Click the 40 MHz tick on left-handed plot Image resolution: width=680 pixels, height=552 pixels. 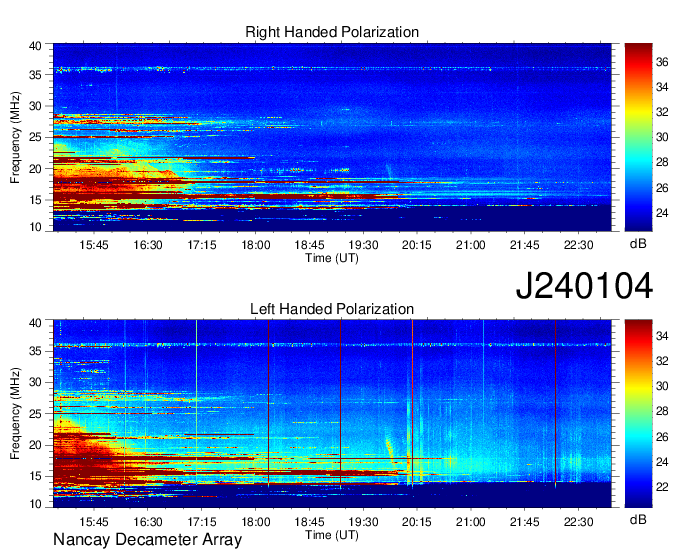pyautogui.click(x=35, y=323)
